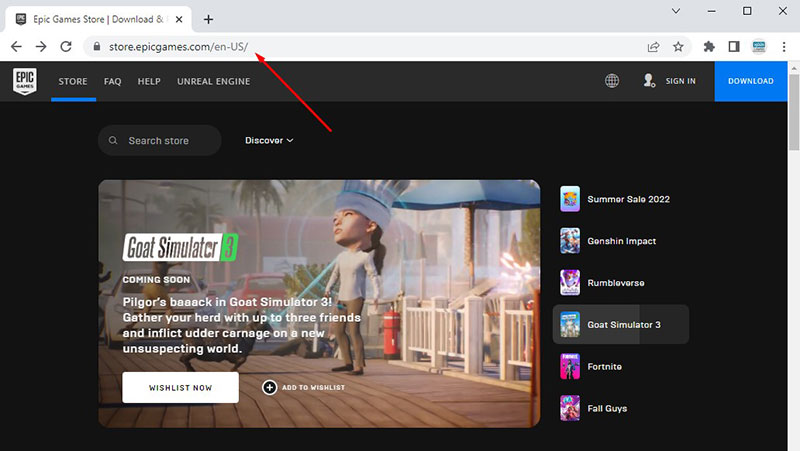The width and height of the screenshot is (800, 451).
Task: Bookmark this page with star icon
Action: point(678,47)
